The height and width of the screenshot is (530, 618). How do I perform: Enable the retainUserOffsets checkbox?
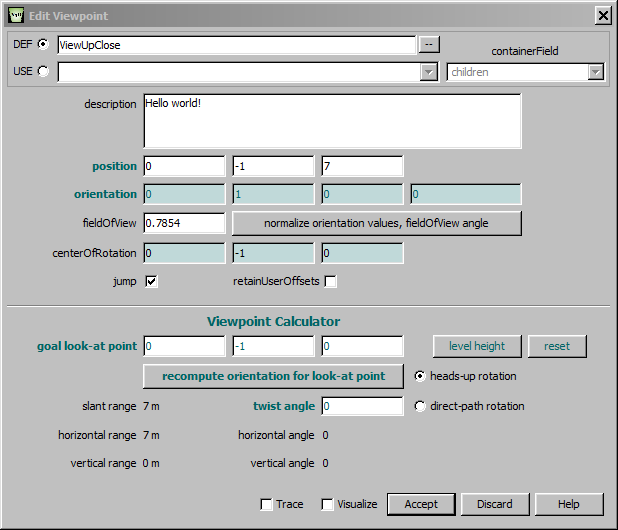click(330, 282)
